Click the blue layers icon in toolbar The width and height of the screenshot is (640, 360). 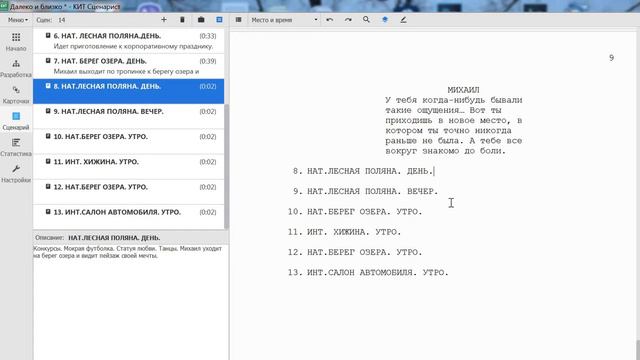point(384,20)
